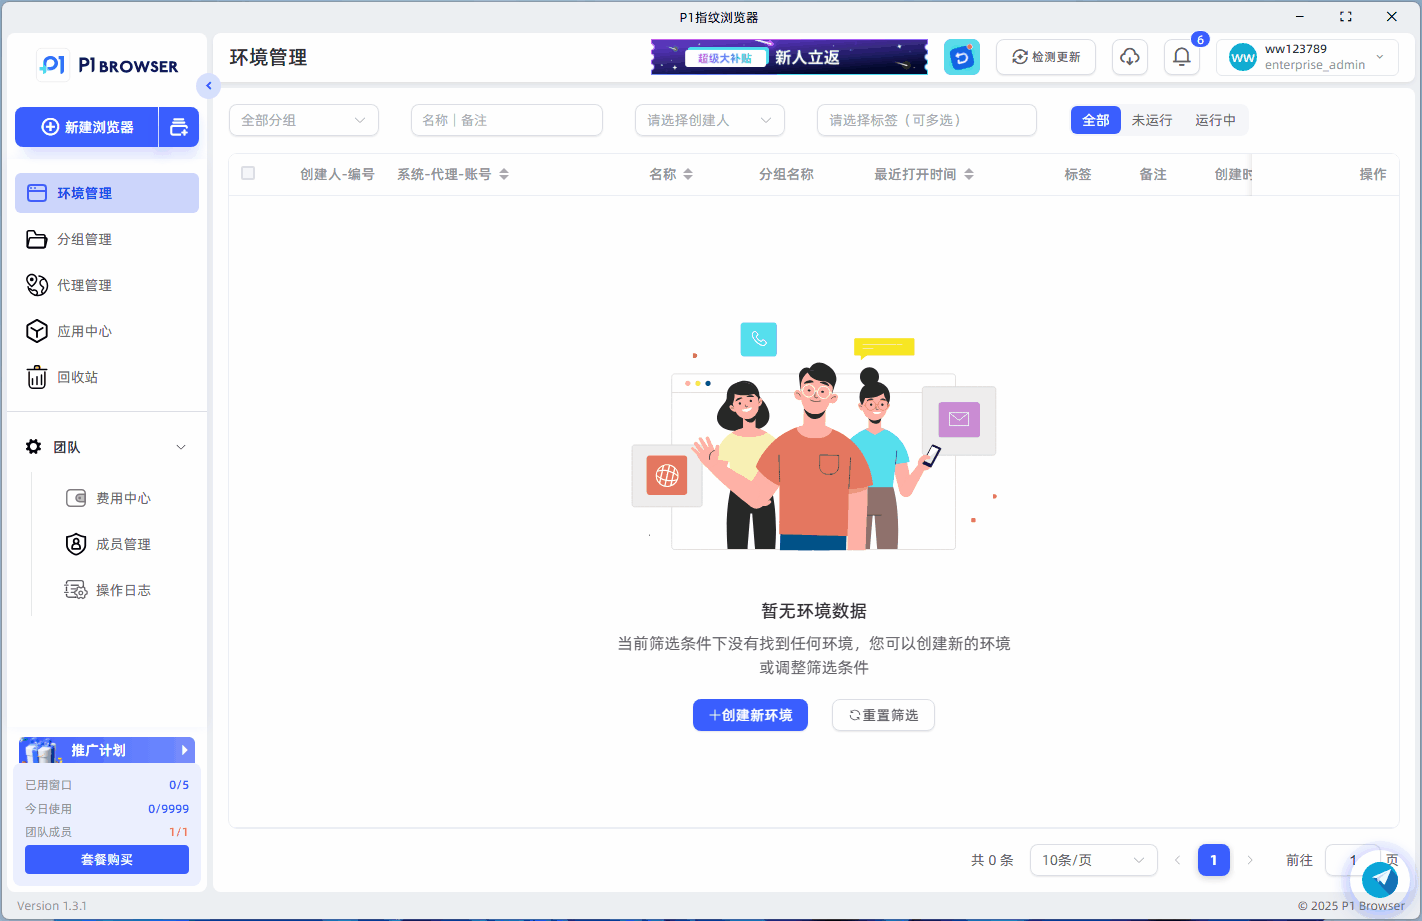Click the 名称|备注 search input field

[506, 119]
